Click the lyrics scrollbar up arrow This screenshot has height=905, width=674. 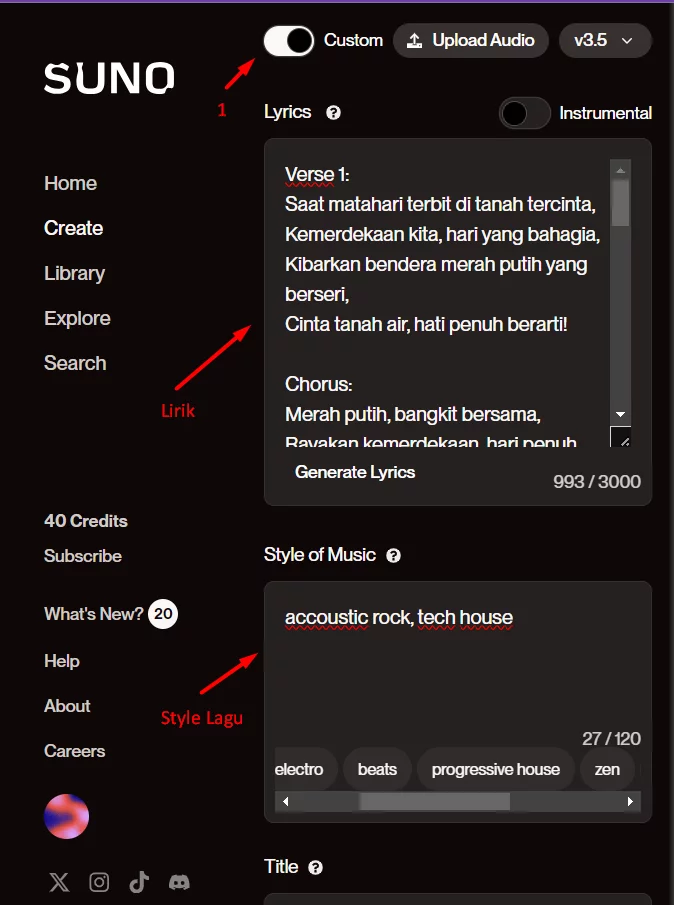click(620, 170)
